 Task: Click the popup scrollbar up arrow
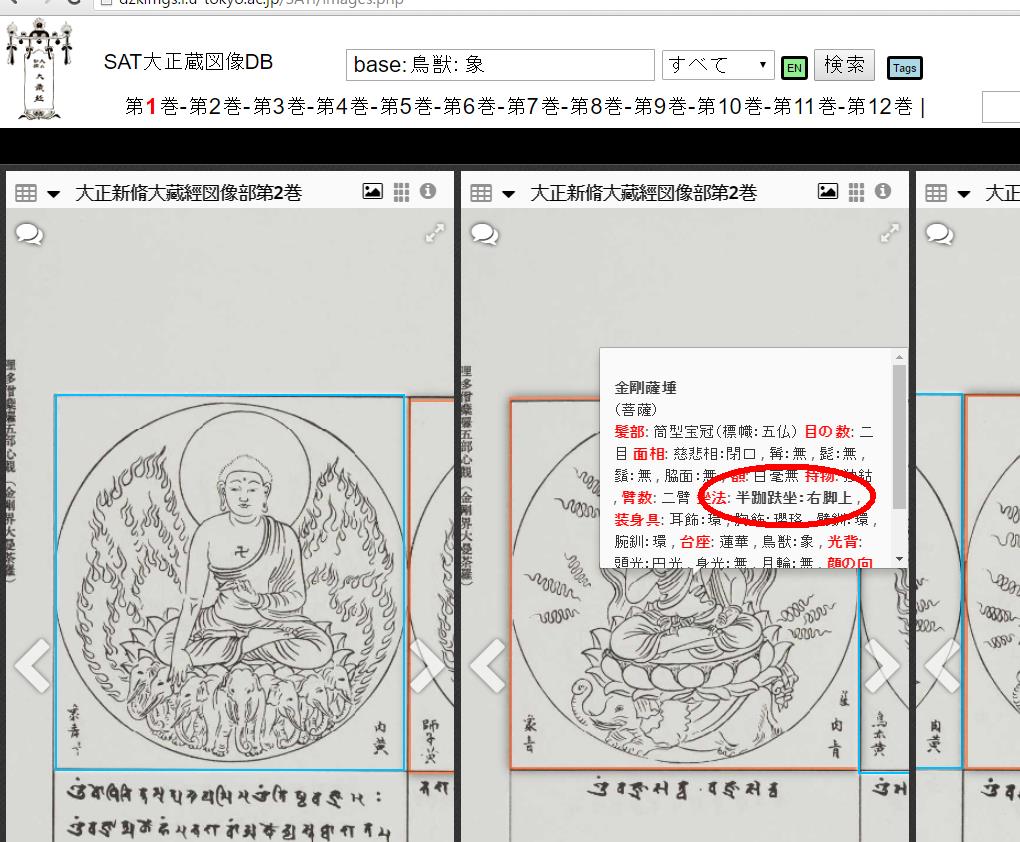899,357
